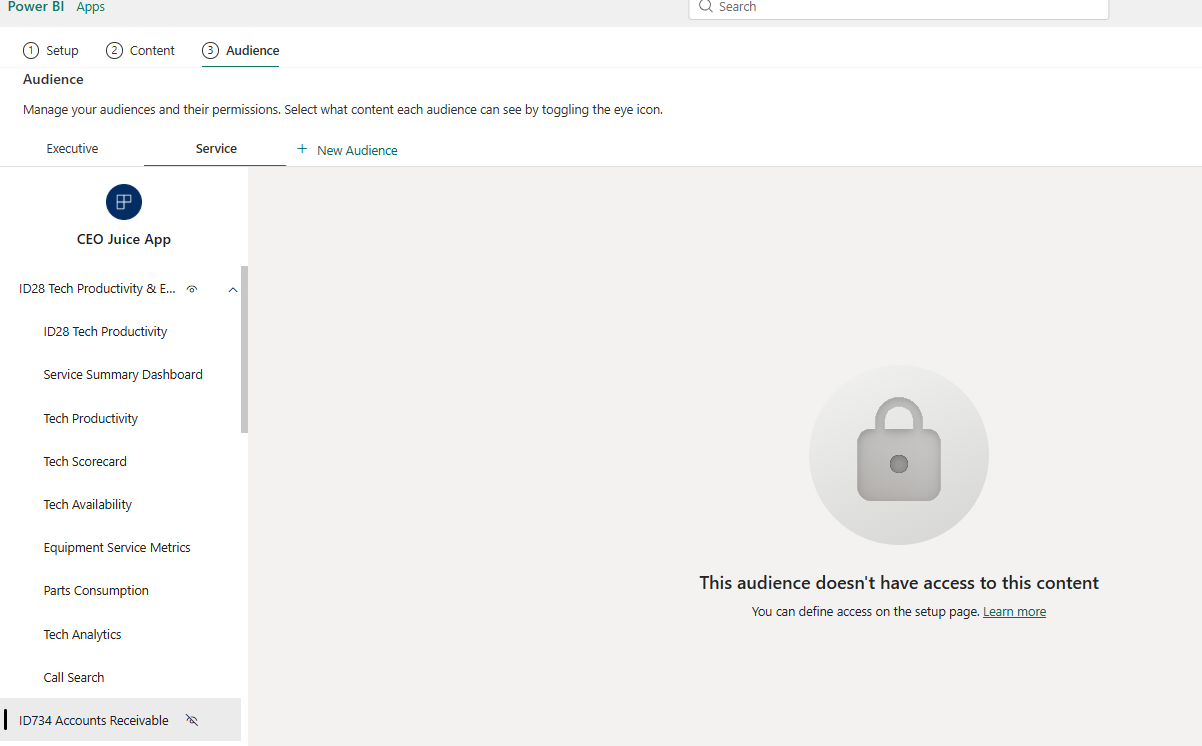Open the Learn more link
1202x746 pixels.
1014,611
